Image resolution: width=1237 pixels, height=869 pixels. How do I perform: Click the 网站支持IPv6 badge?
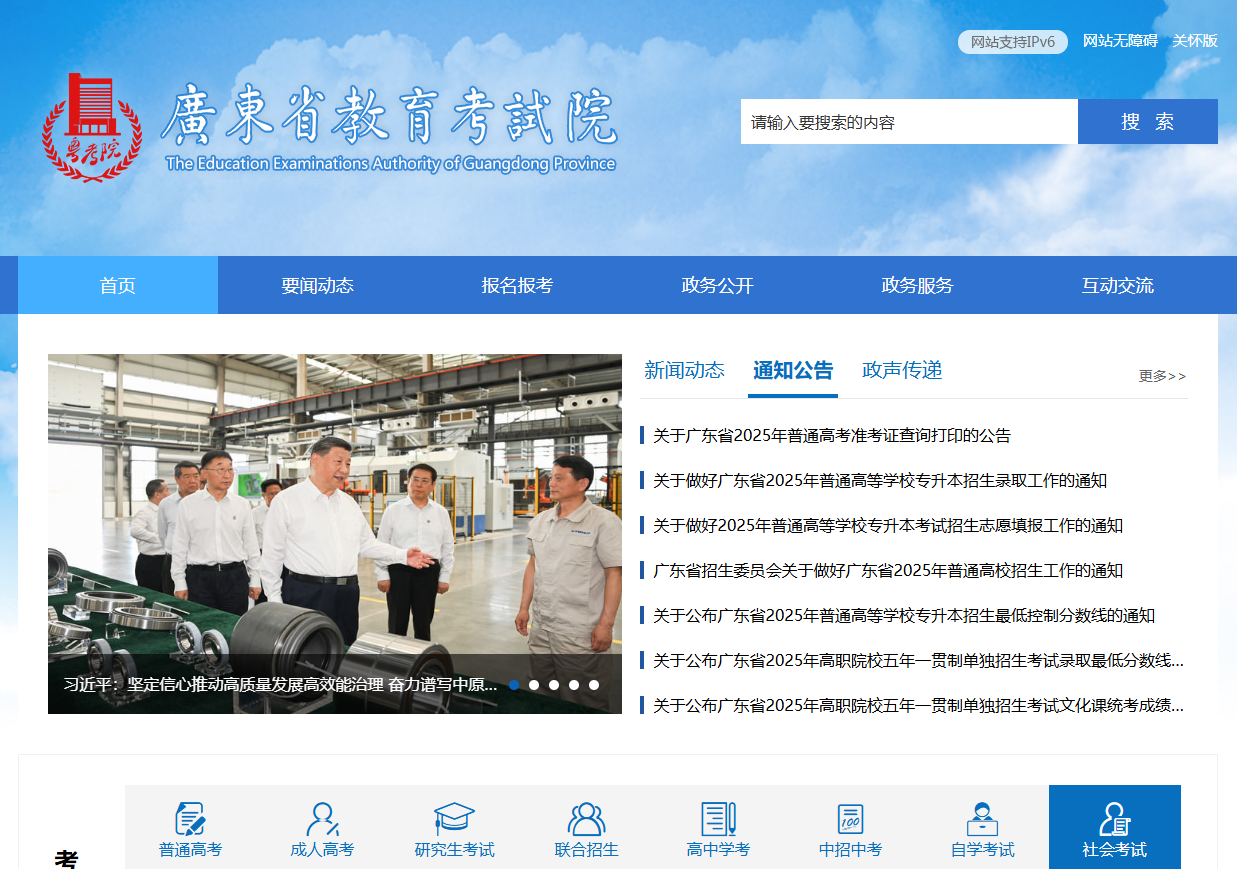click(x=1013, y=42)
